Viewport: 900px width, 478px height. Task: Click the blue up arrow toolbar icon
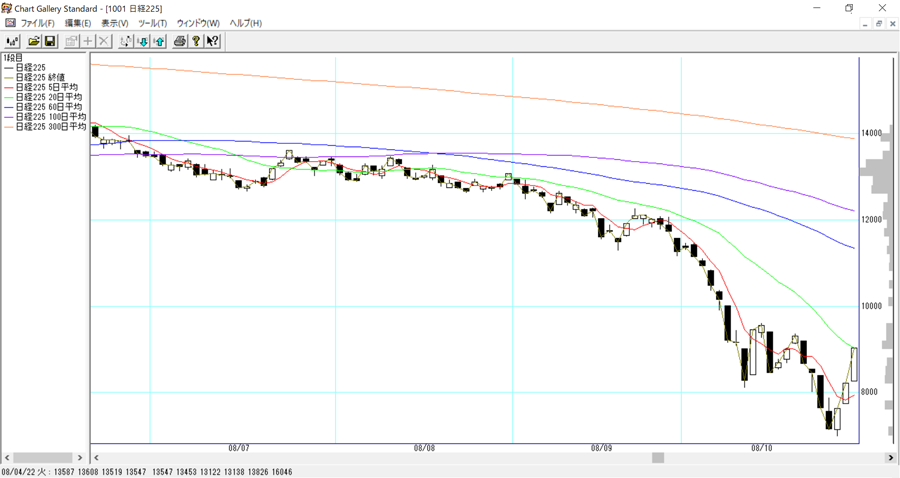(159, 41)
